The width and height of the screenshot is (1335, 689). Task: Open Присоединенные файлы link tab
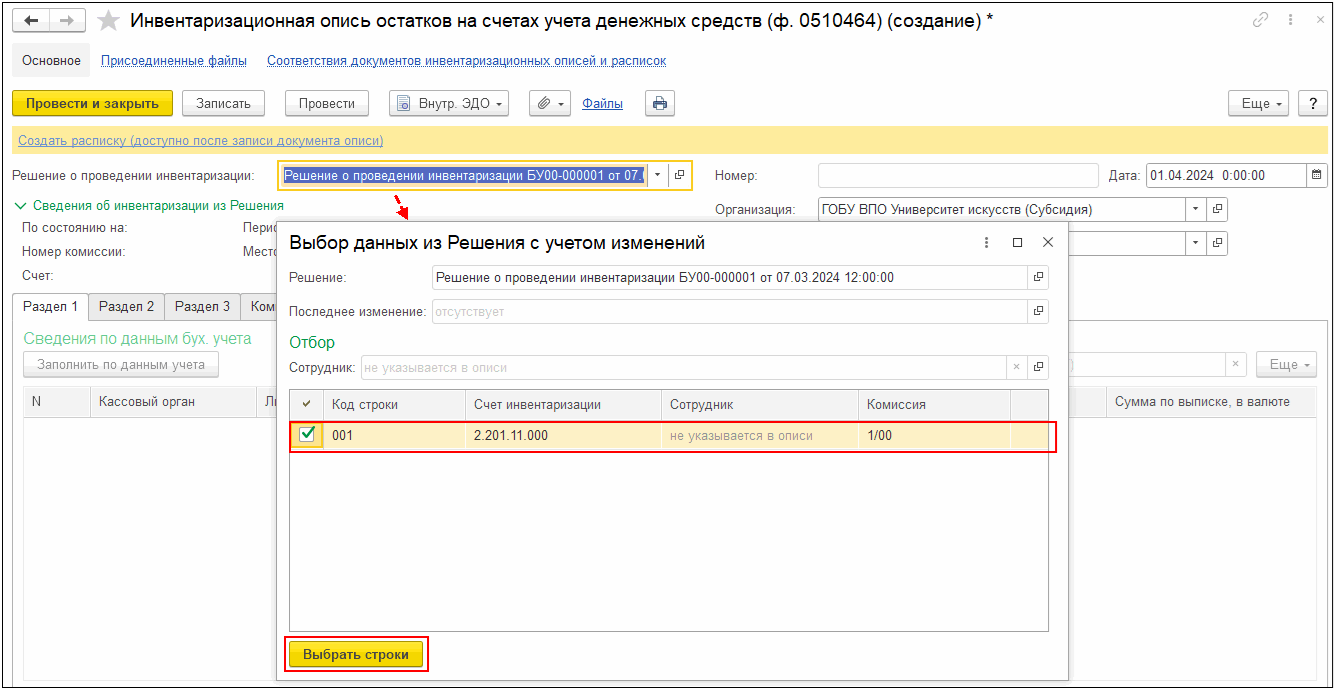[174, 60]
